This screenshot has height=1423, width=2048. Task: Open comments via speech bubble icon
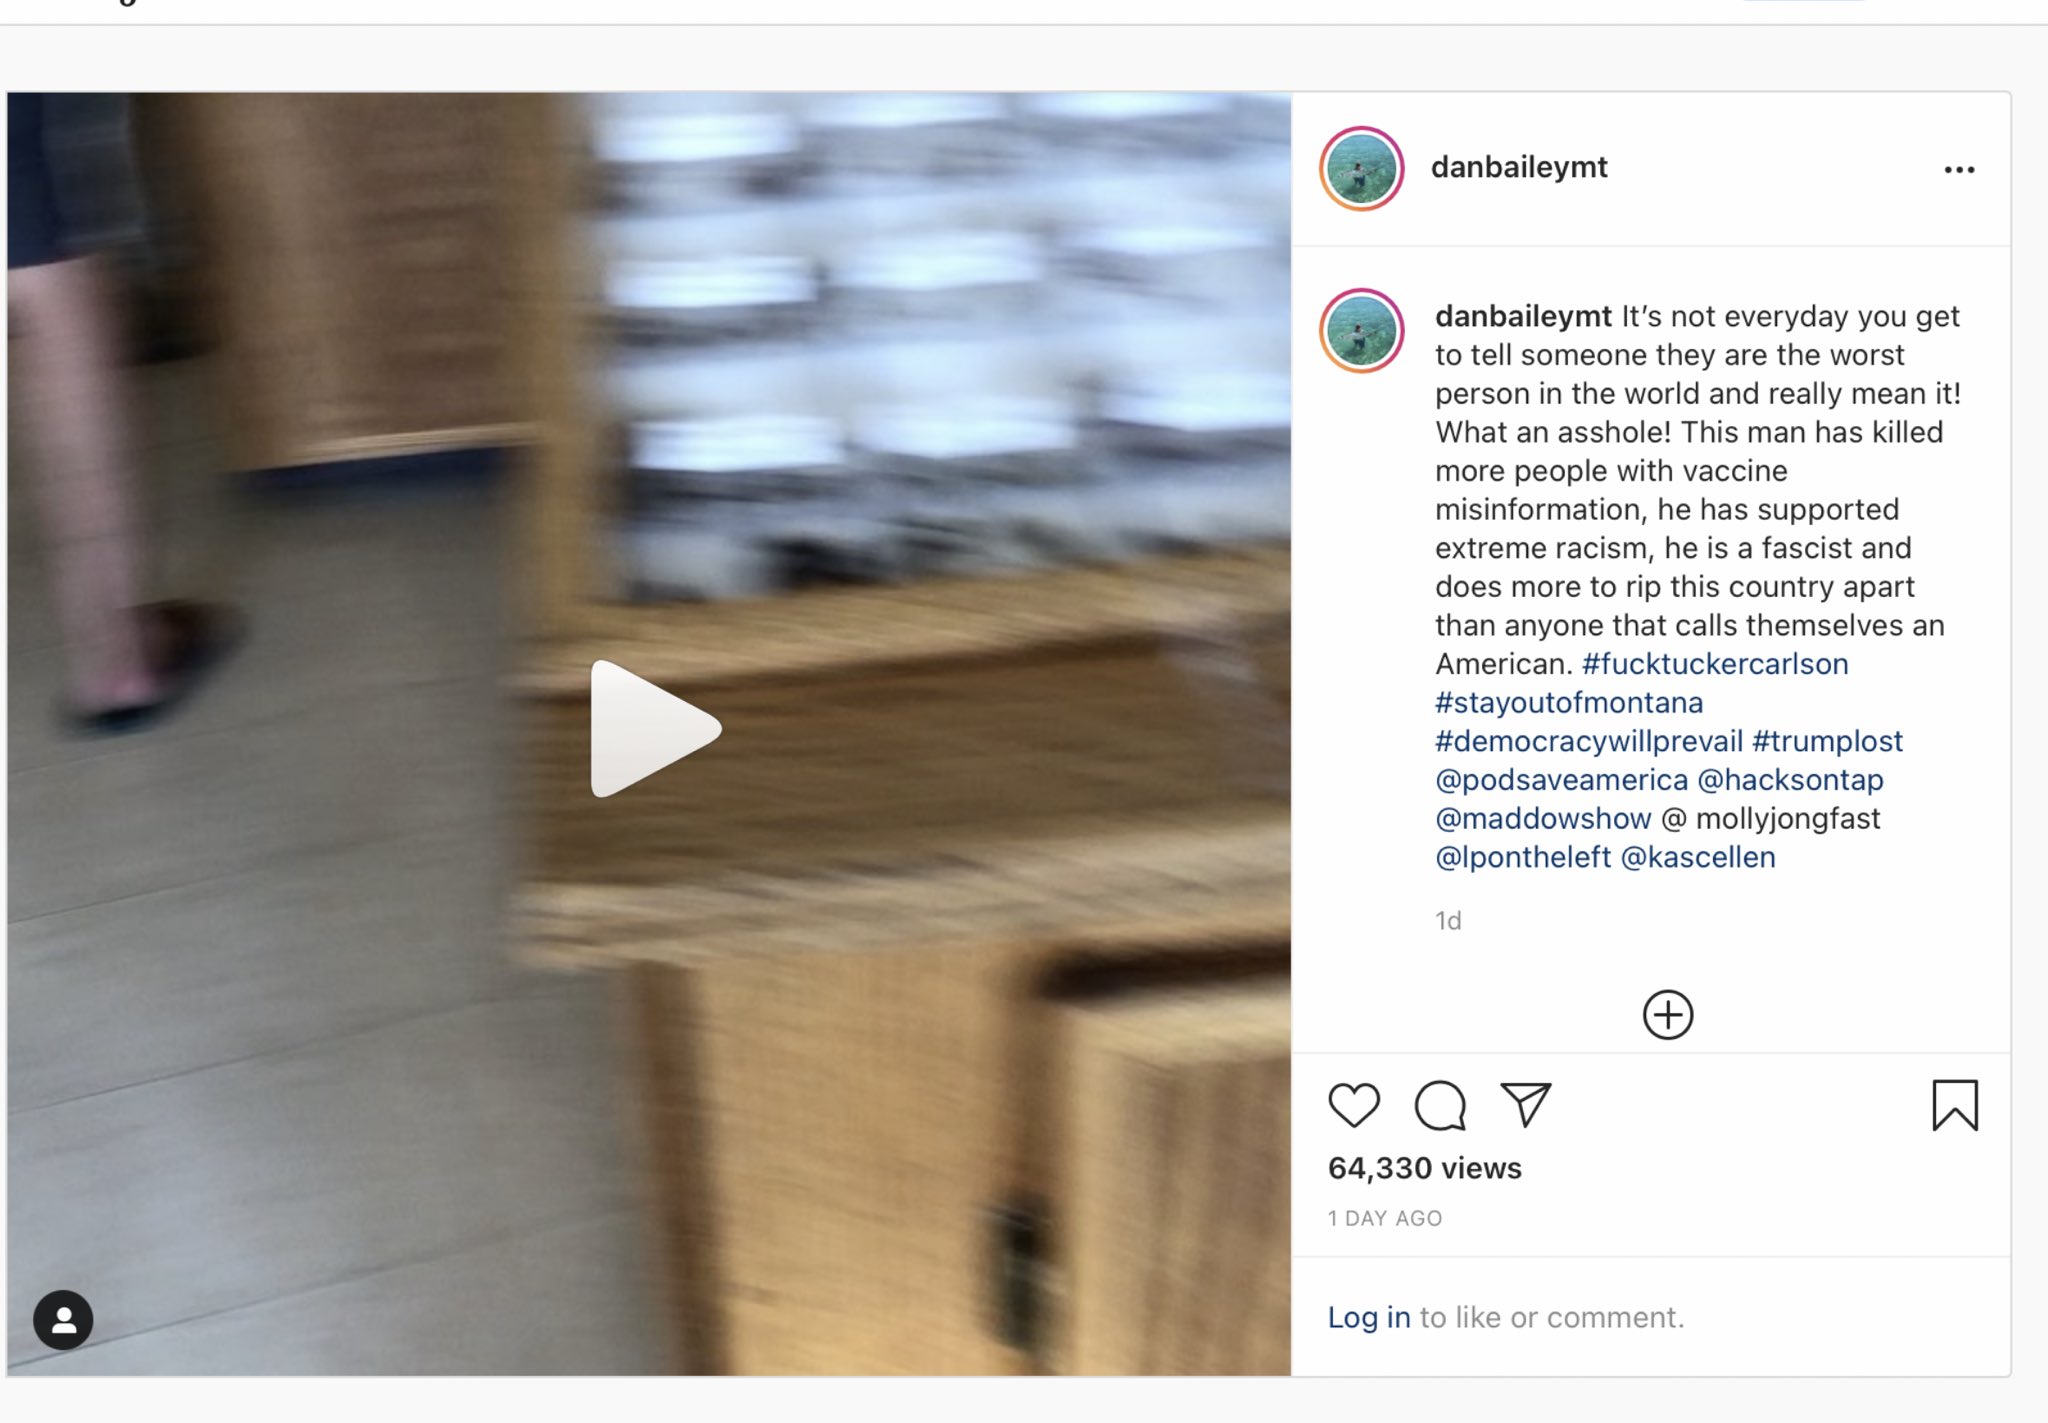point(1440,1105)
